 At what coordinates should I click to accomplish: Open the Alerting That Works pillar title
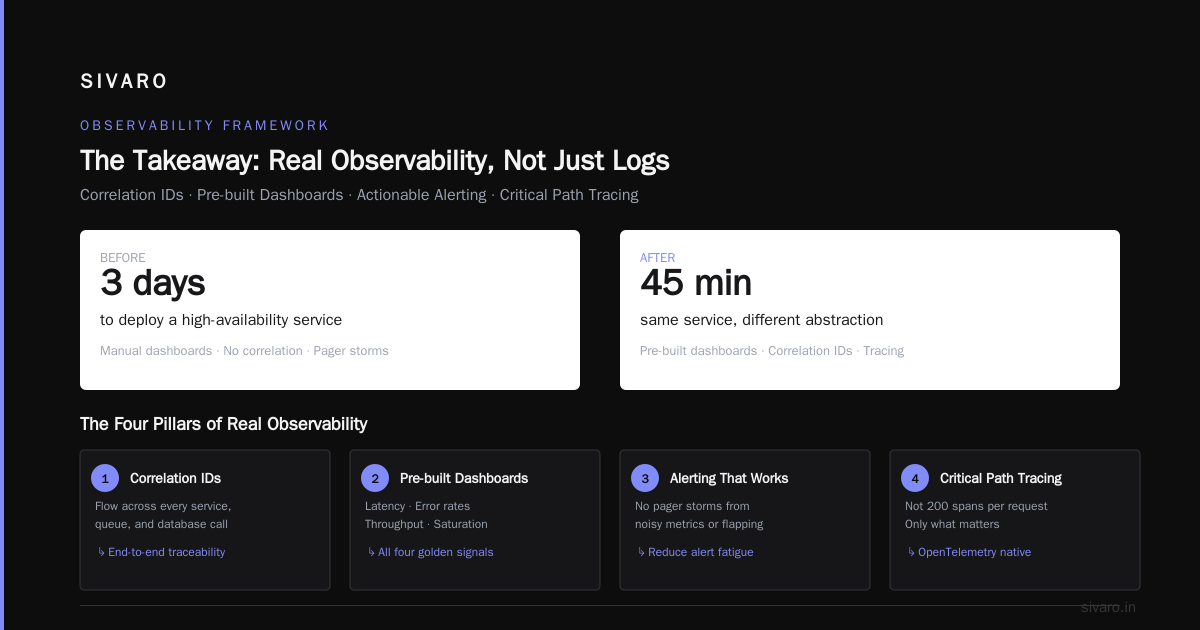(729, 478)
